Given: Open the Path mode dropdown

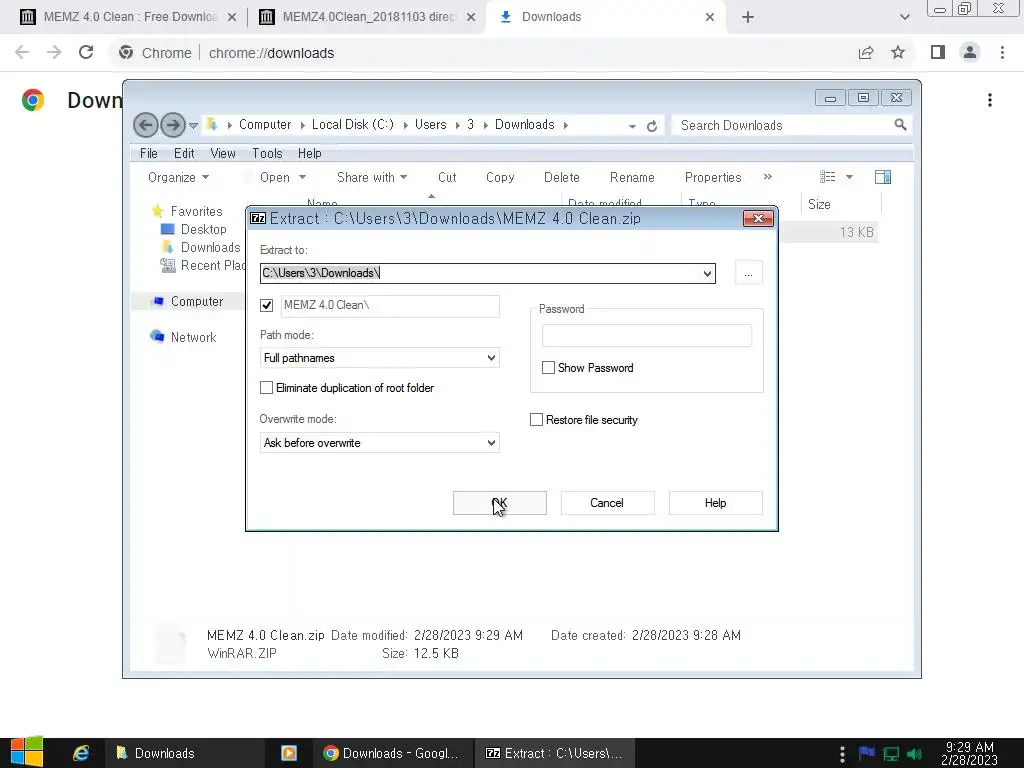Looking at the screenshot, I should pos(379,358).
